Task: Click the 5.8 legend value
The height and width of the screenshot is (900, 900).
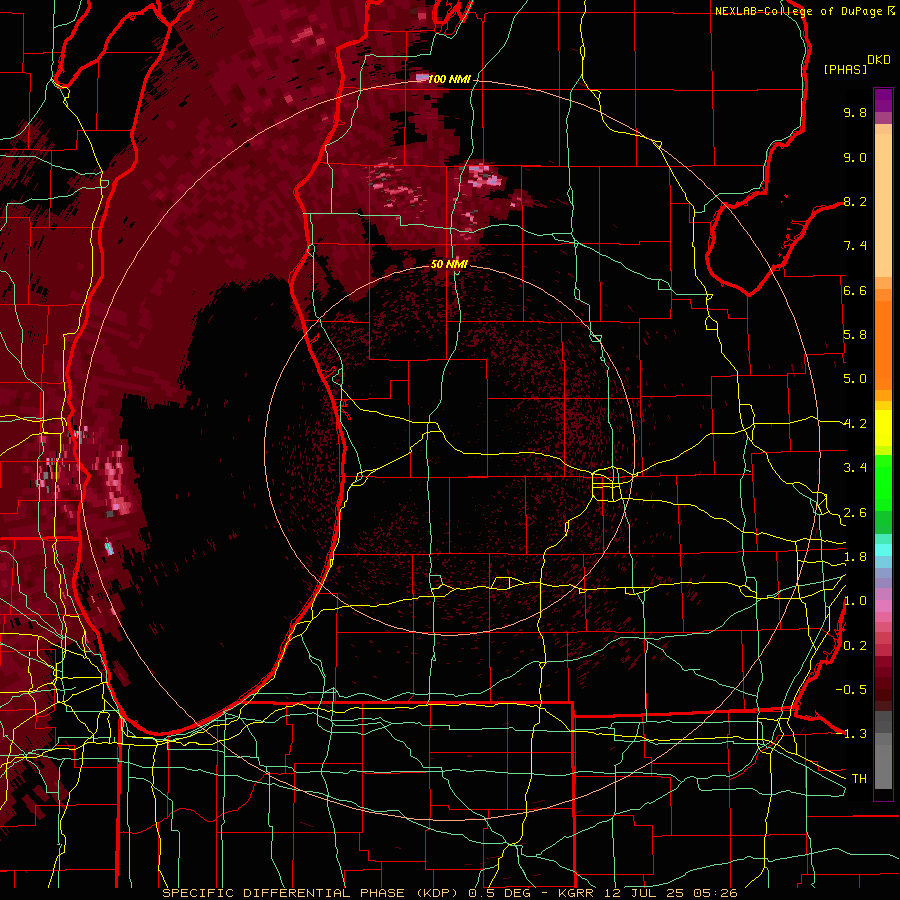Action: point(855,335)
